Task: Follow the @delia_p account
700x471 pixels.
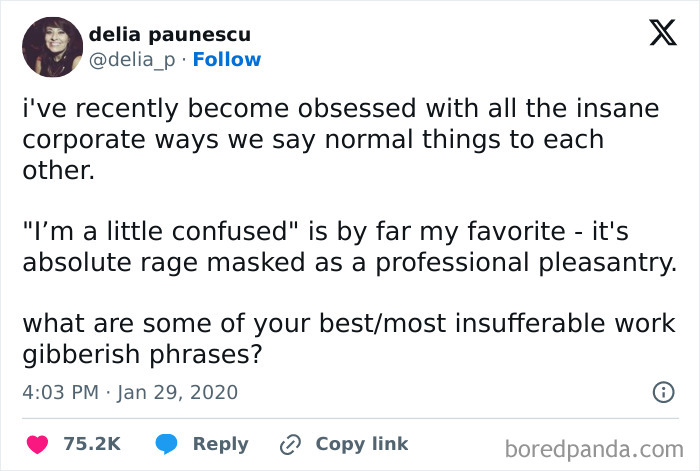Action: (x=227, y=60)
